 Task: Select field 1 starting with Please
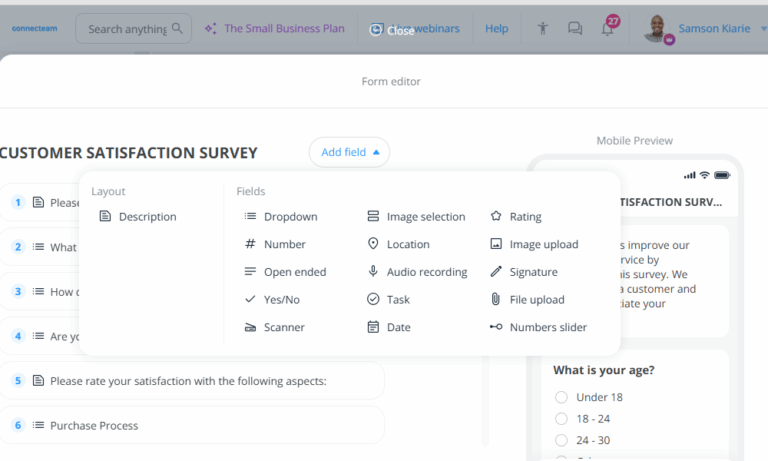(x=40, y=202)
